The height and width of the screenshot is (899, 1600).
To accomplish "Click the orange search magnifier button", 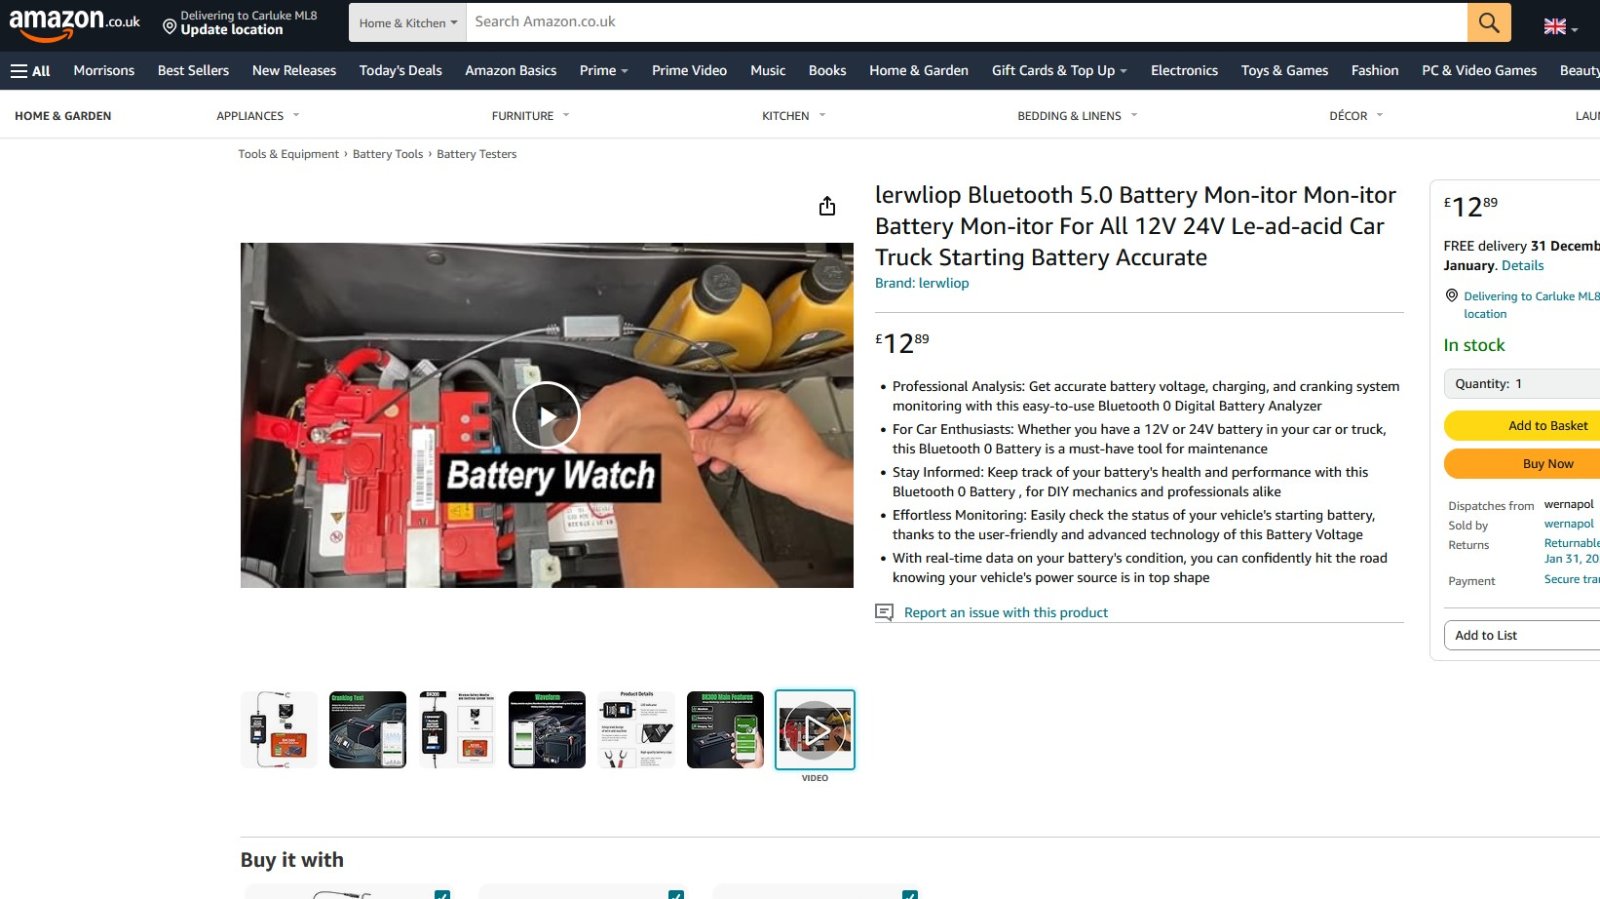I will 1488,22.
